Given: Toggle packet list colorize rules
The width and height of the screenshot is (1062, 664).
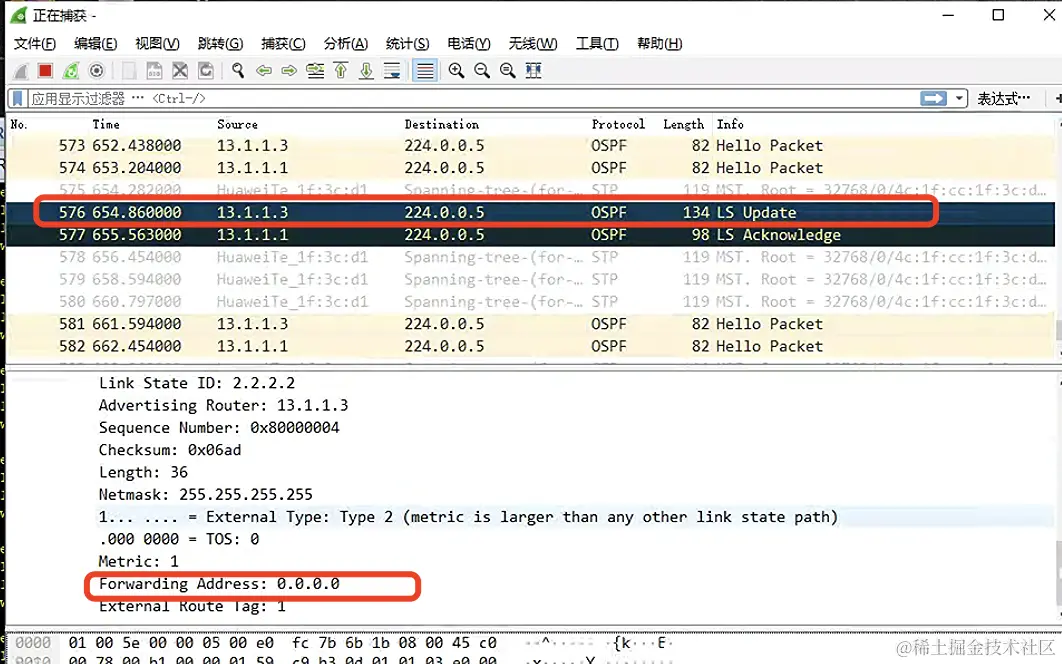Looking at the screenshot, I should [425, 70].
